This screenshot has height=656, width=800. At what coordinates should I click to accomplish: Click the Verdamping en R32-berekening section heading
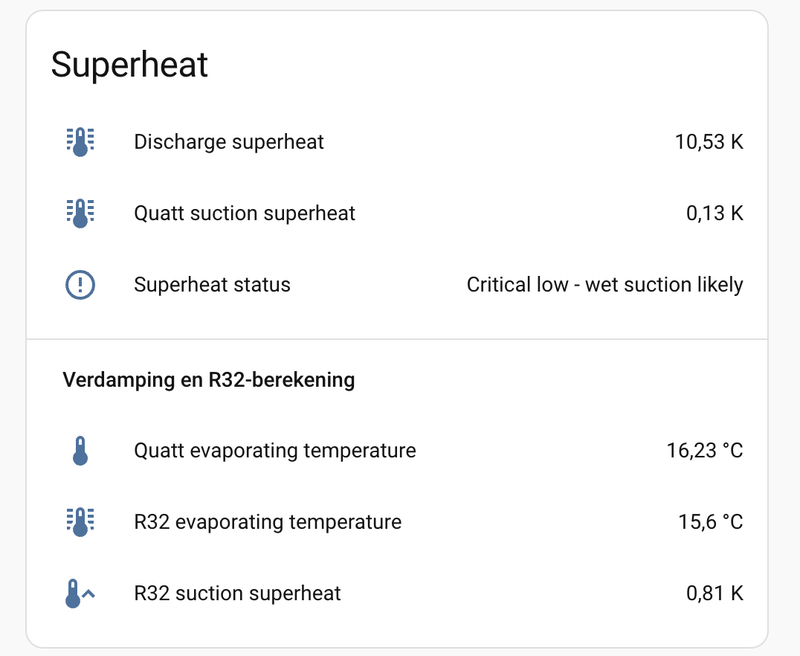pos(209,380)
